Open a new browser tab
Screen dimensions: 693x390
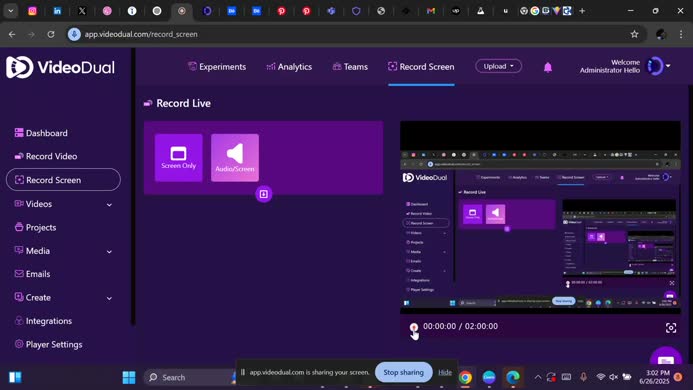(582, 11)
